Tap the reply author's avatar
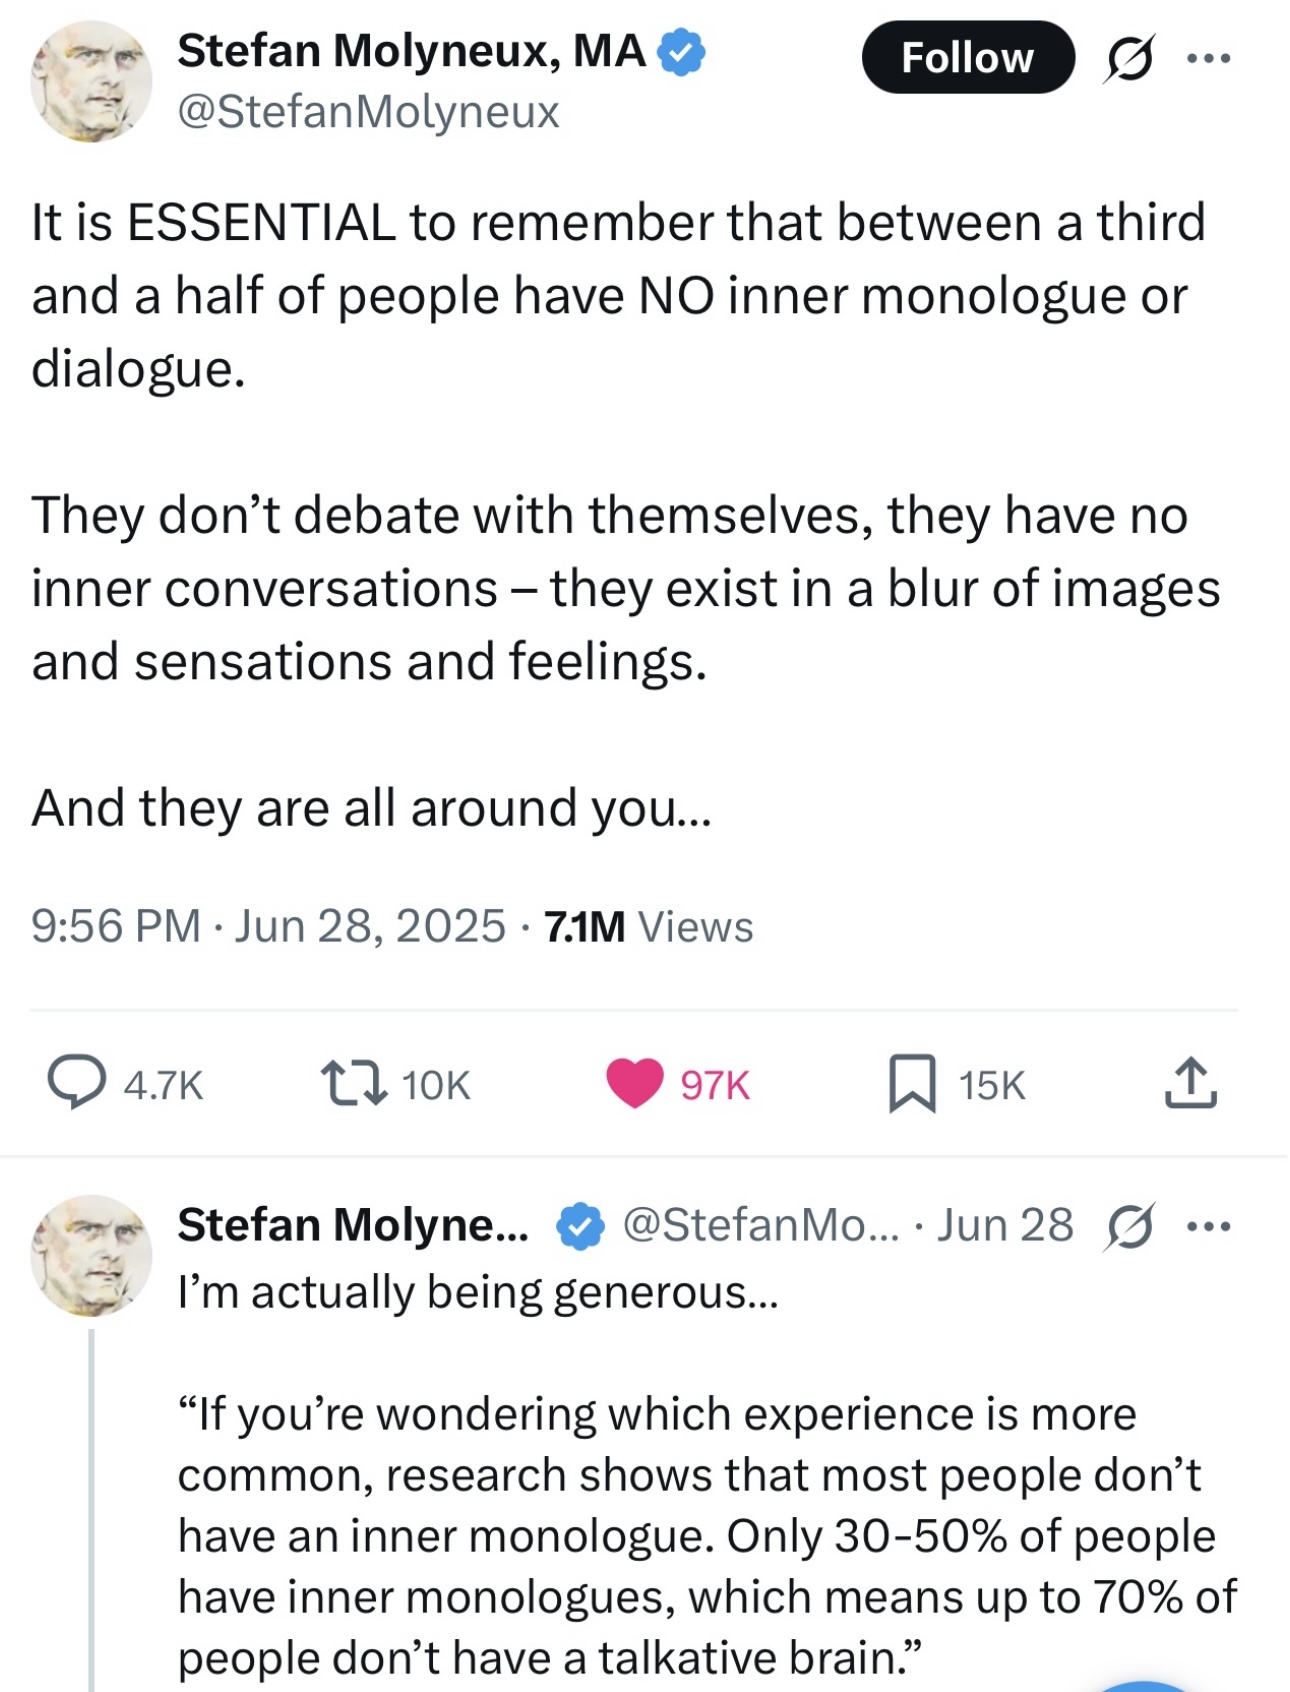1290x1692 pixels. click(91, 1255)
